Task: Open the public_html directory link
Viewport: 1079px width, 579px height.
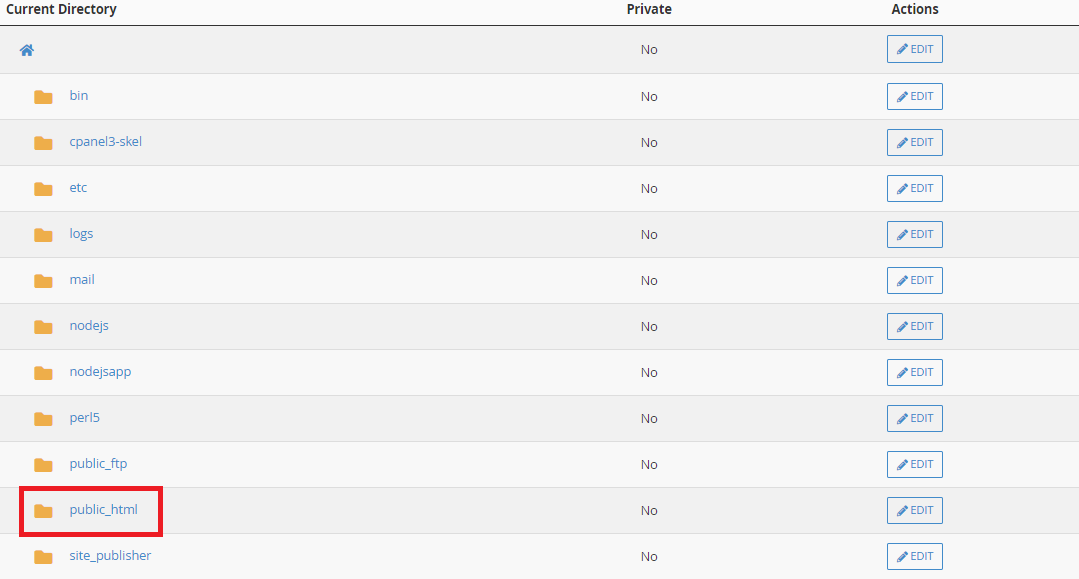Action: [x=103, y=510]
